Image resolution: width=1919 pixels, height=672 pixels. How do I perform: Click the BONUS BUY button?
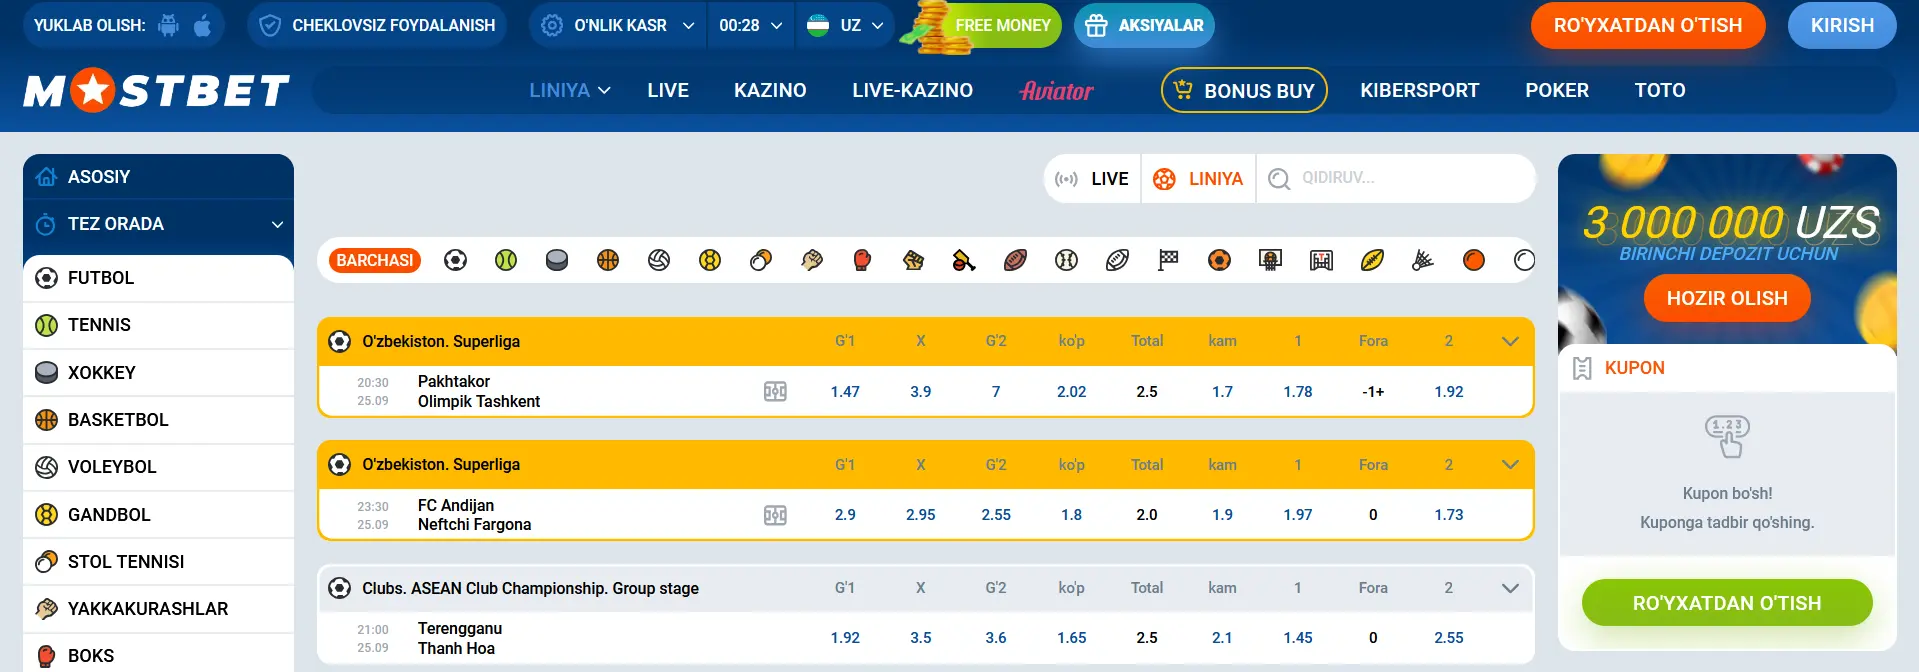pos(1244,90)
